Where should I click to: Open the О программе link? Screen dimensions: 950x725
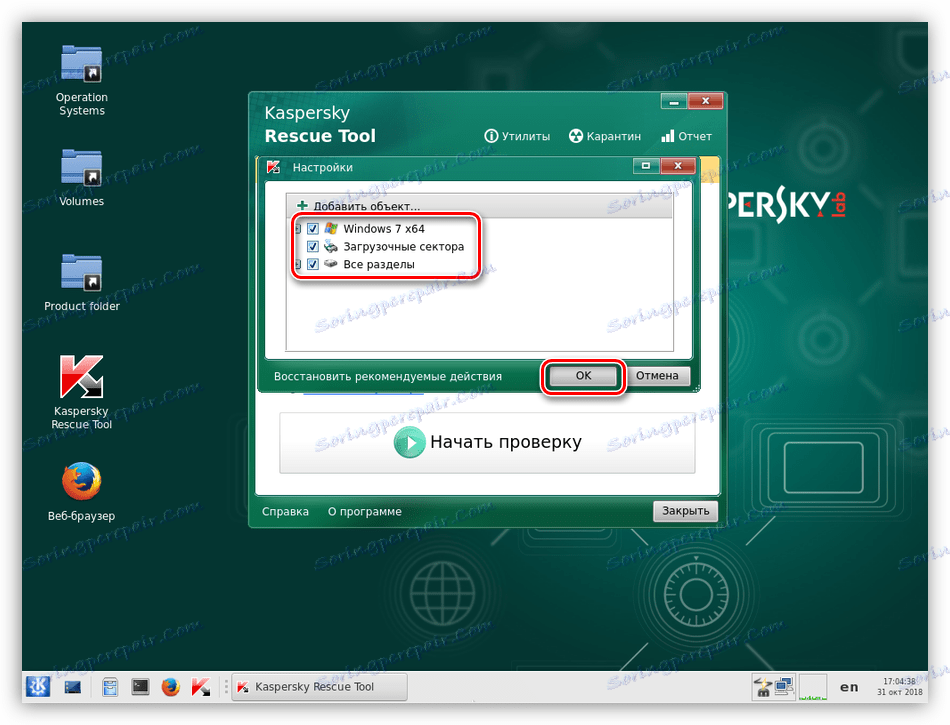point(365,511)
